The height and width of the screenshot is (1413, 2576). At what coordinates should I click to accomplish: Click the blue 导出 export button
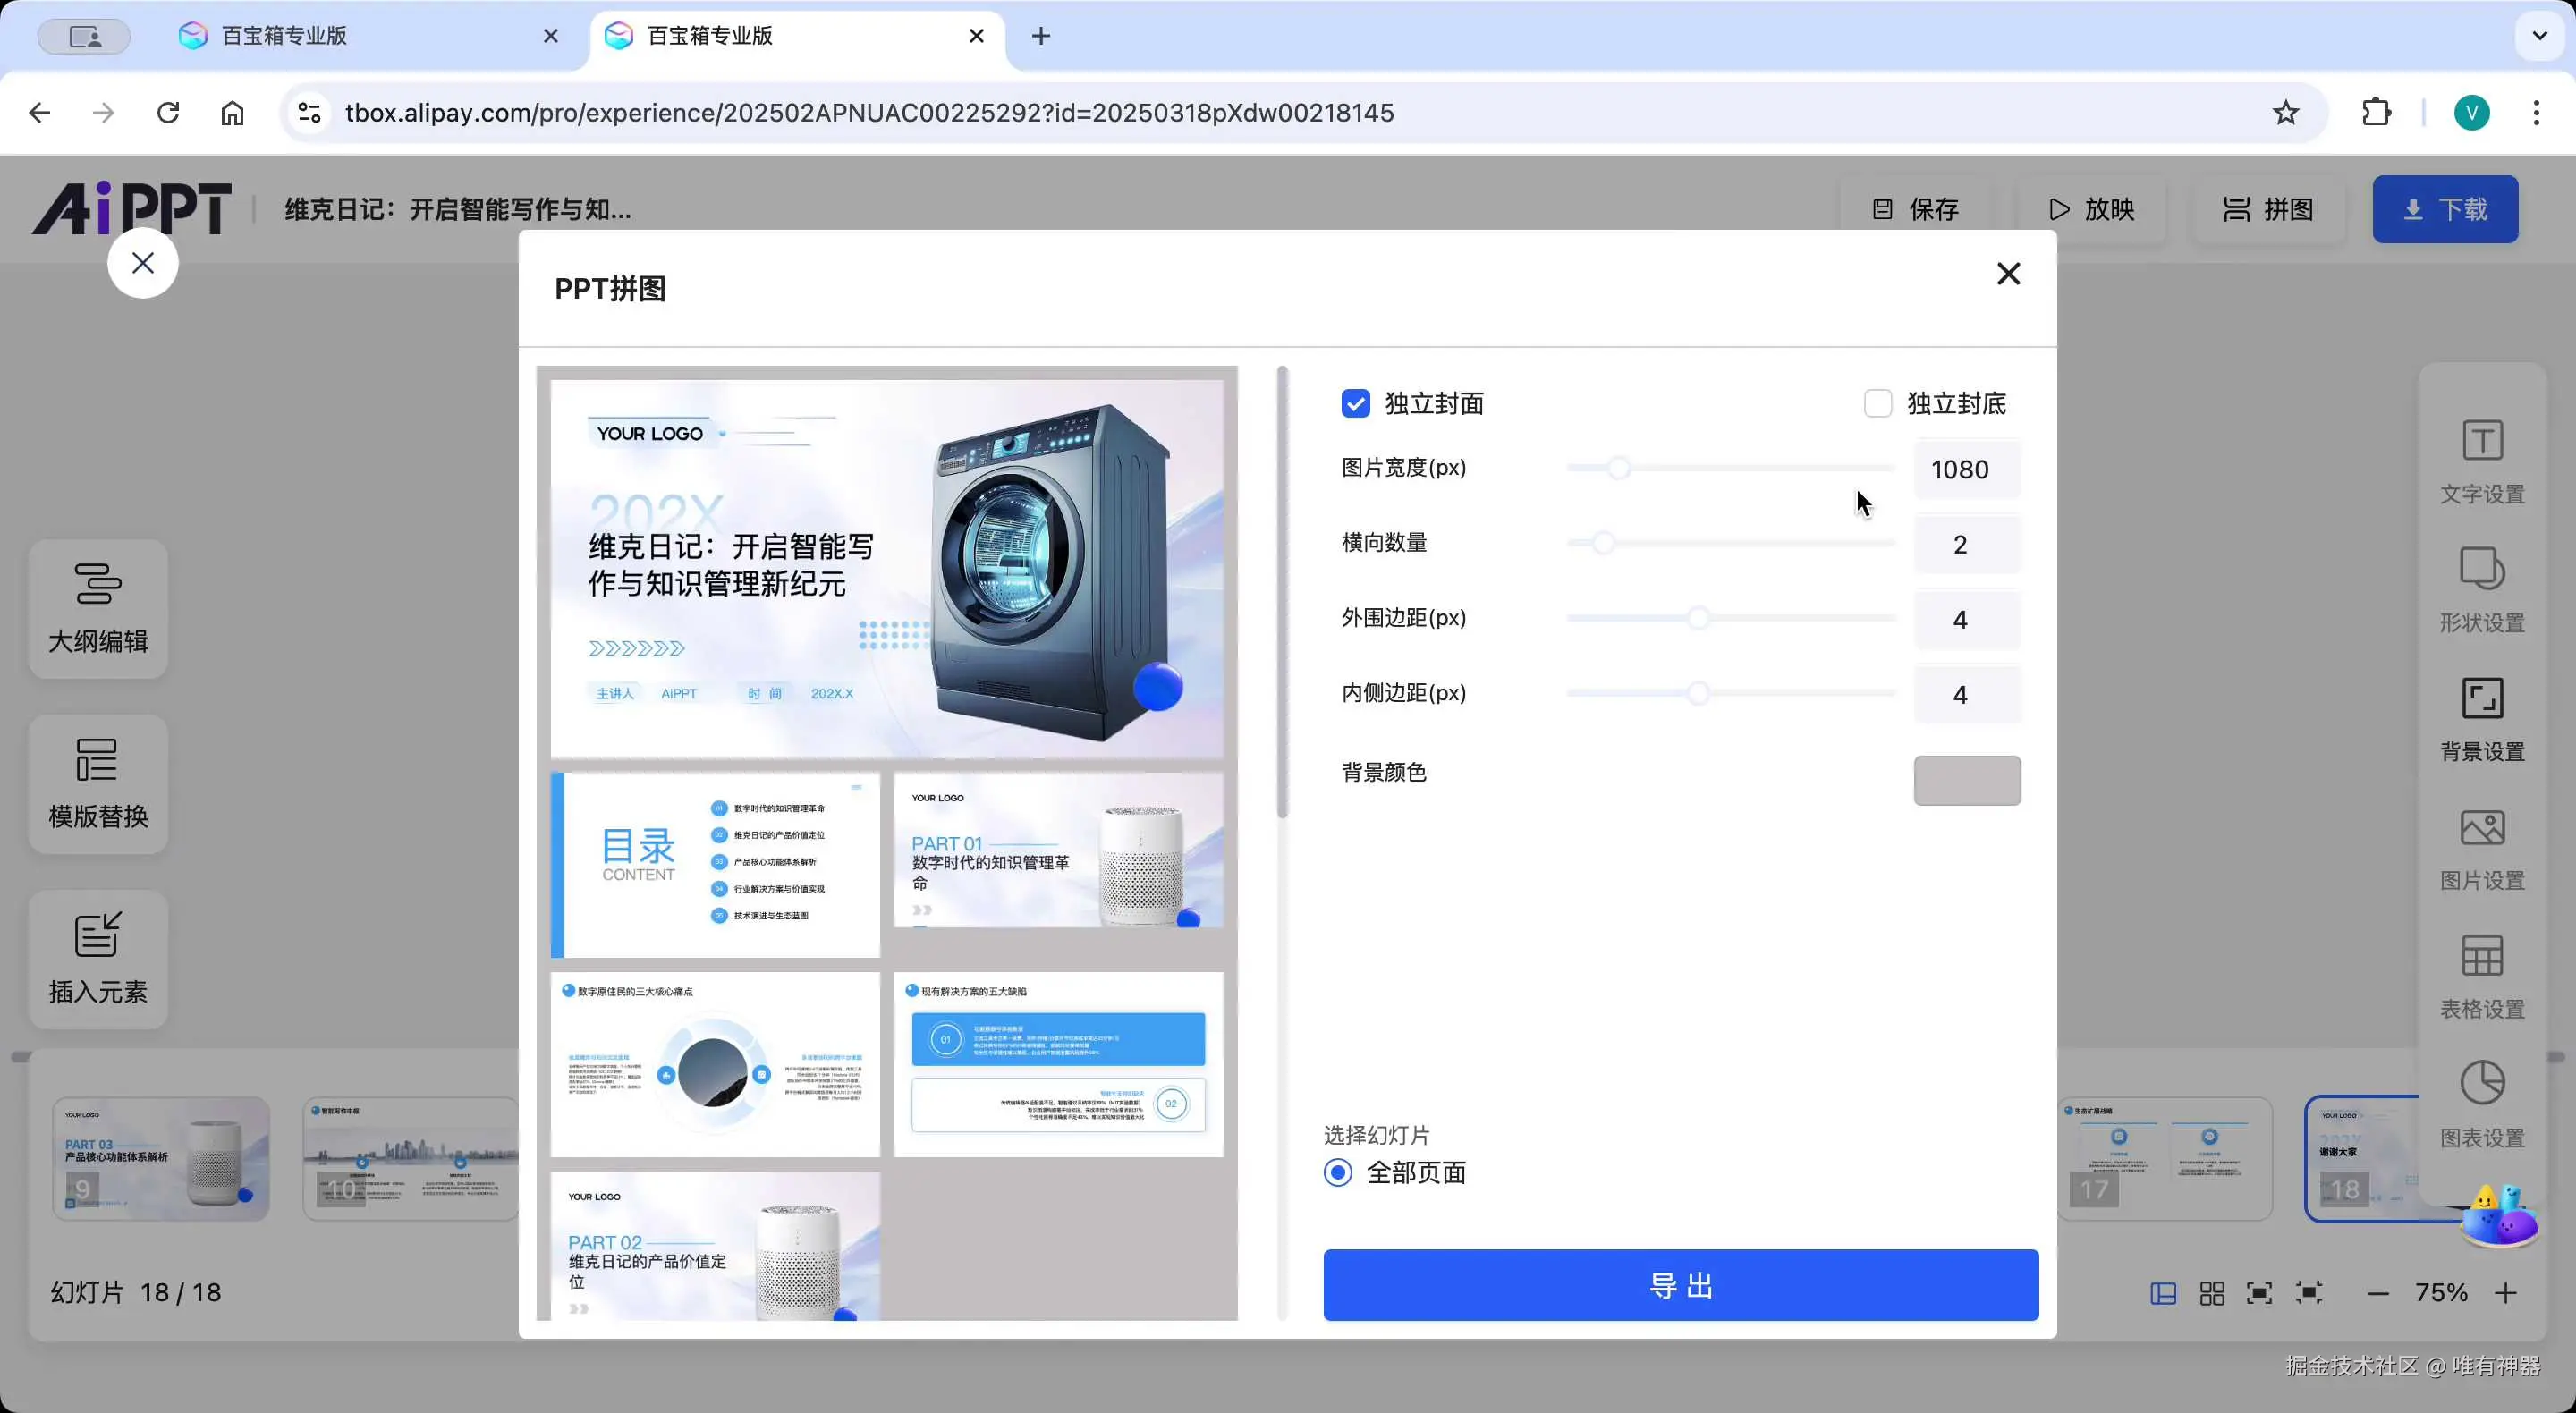[1680, 1285]
